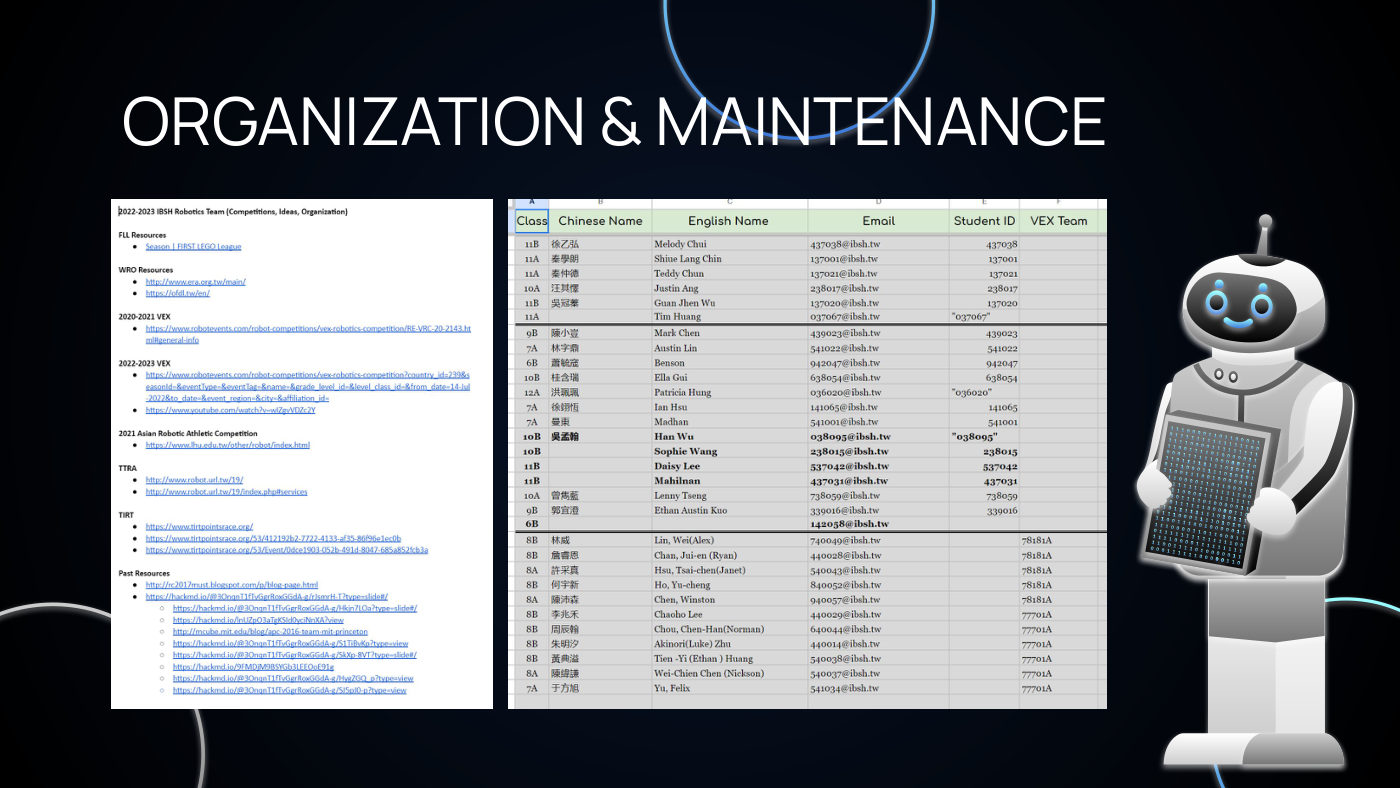1400x788 pixels.
Task: Select the bold cell "Han Wu"
Action: tap(729, 437)
